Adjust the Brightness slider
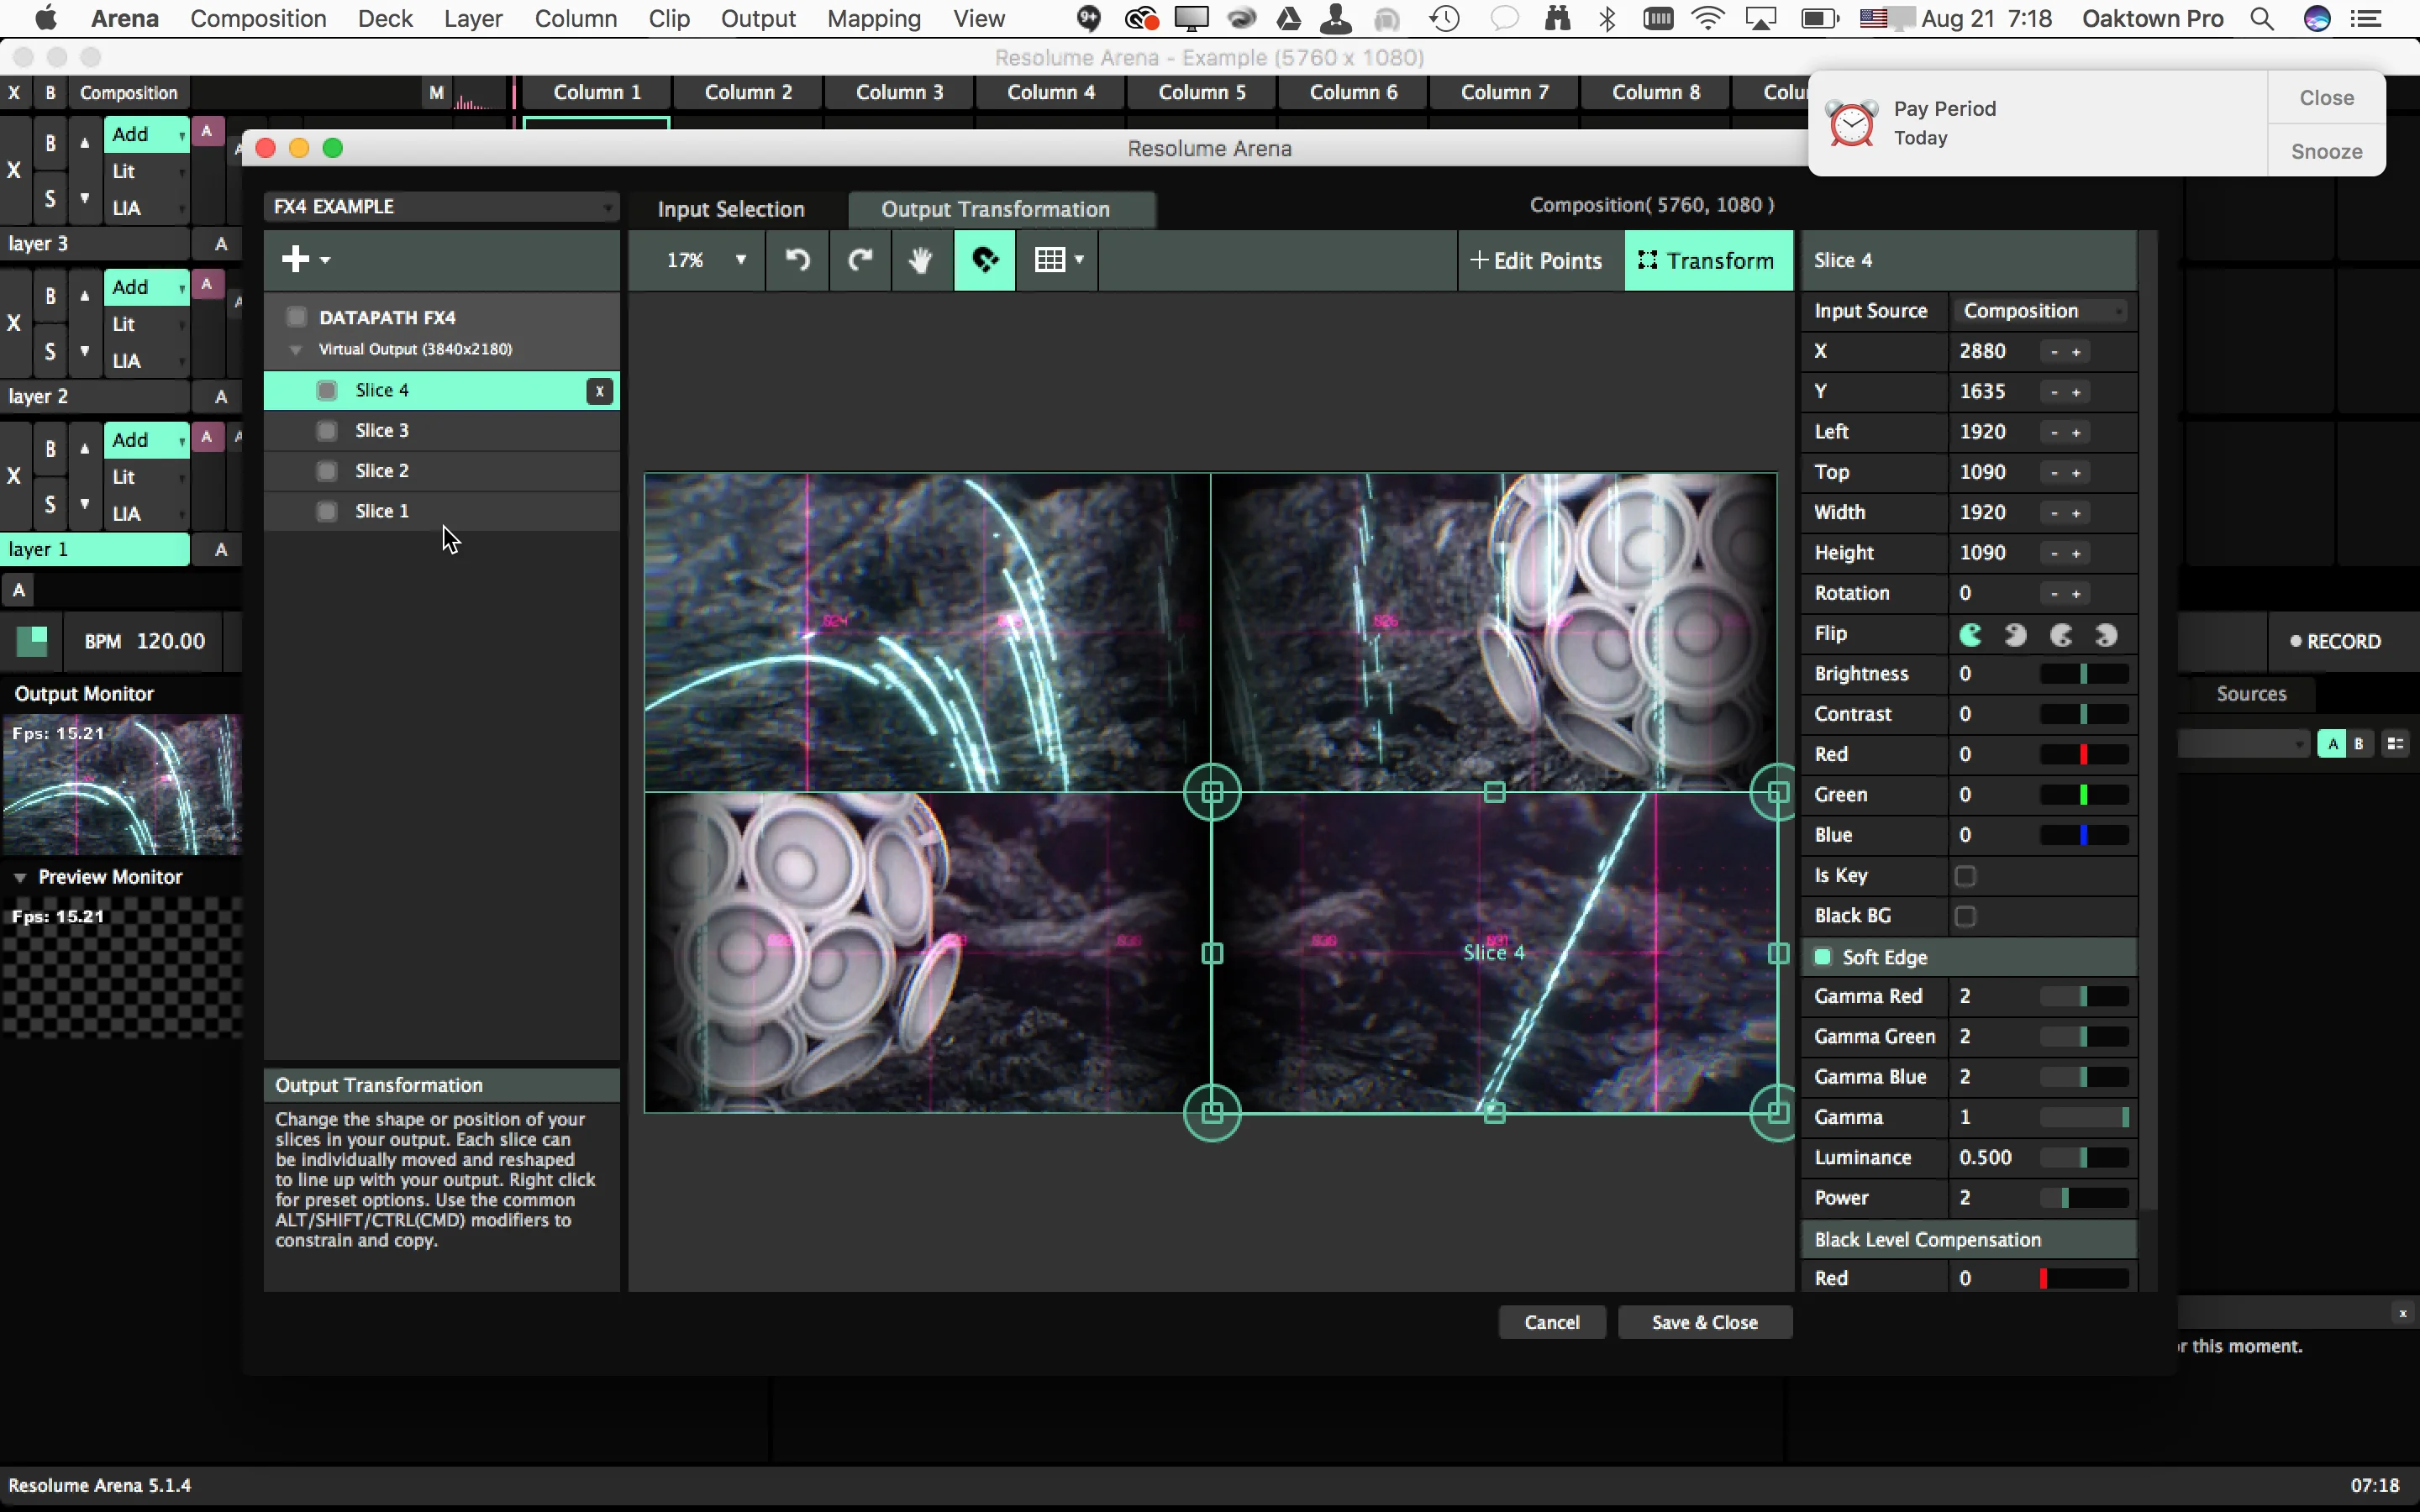Image resolution: width=2420 pixels, height=1512 pixels. click(x=2083, y=674)
